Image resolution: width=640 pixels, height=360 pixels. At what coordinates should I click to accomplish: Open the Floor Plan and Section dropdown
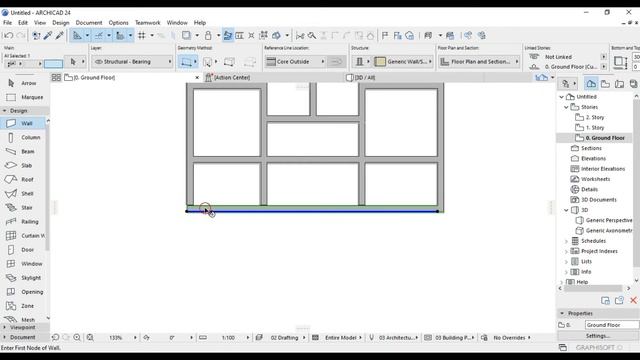click(x=479, y=62)
